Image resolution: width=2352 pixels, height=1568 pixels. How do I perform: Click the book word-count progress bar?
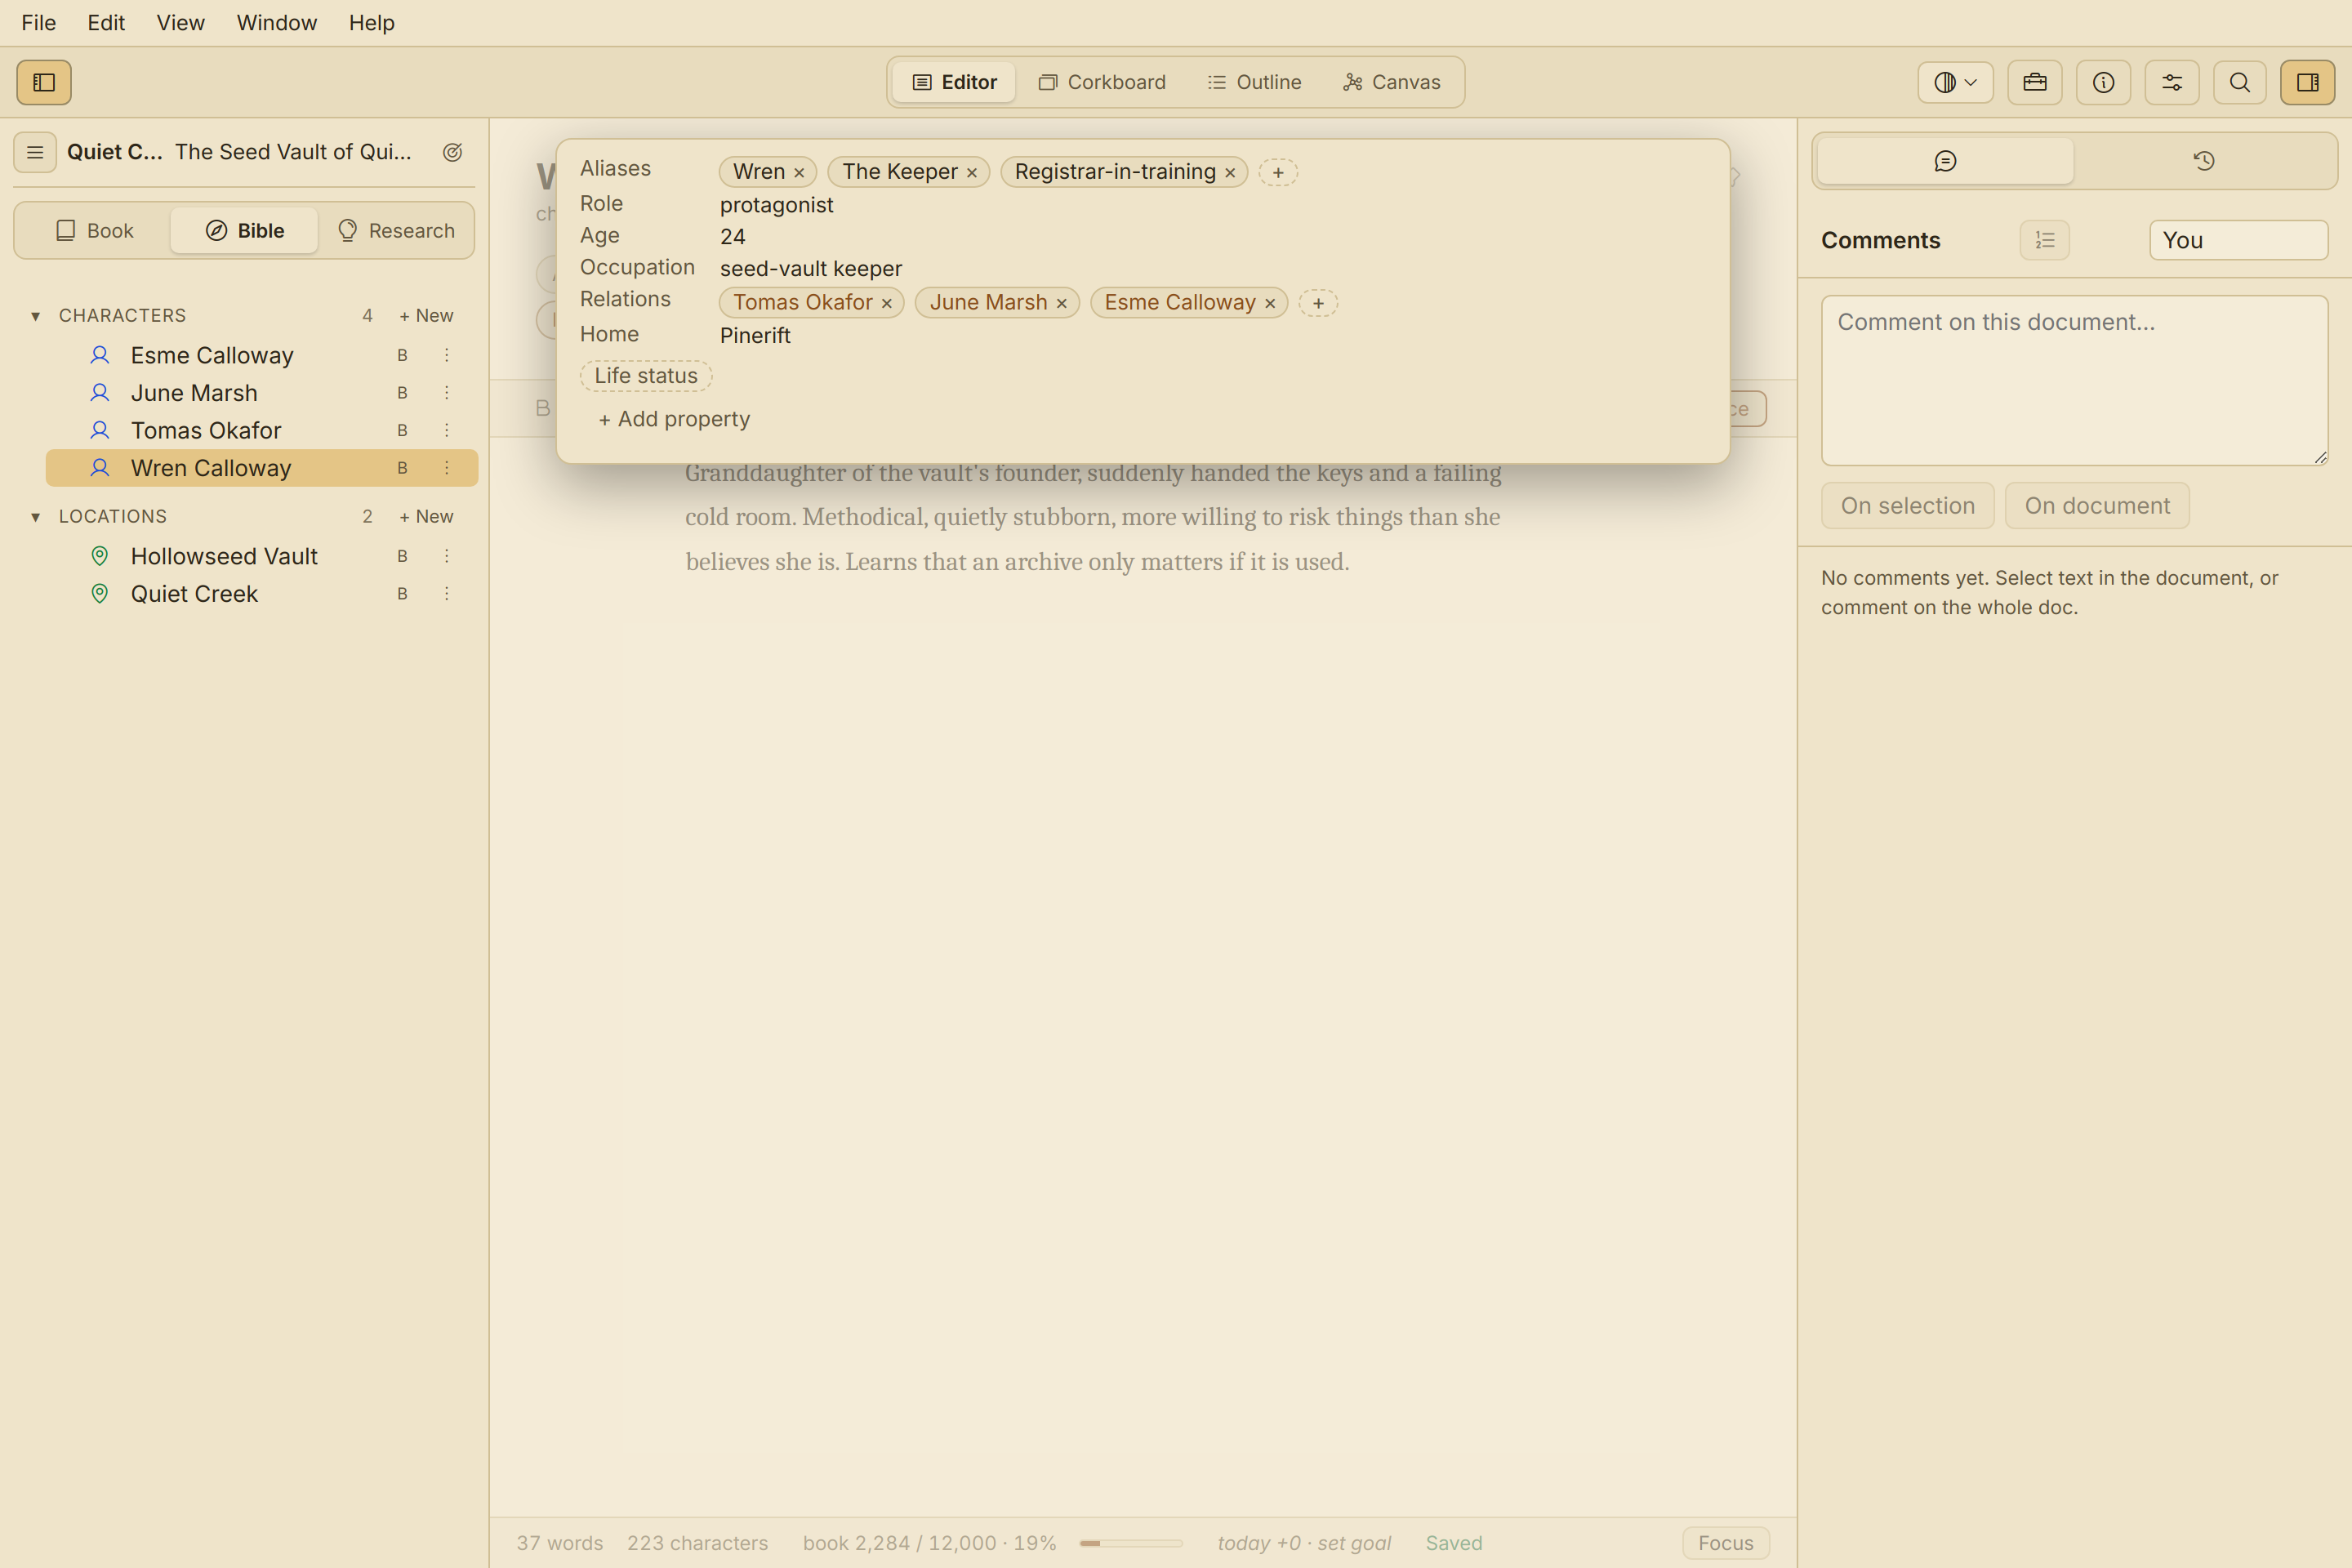(x=1131, y=1543)
